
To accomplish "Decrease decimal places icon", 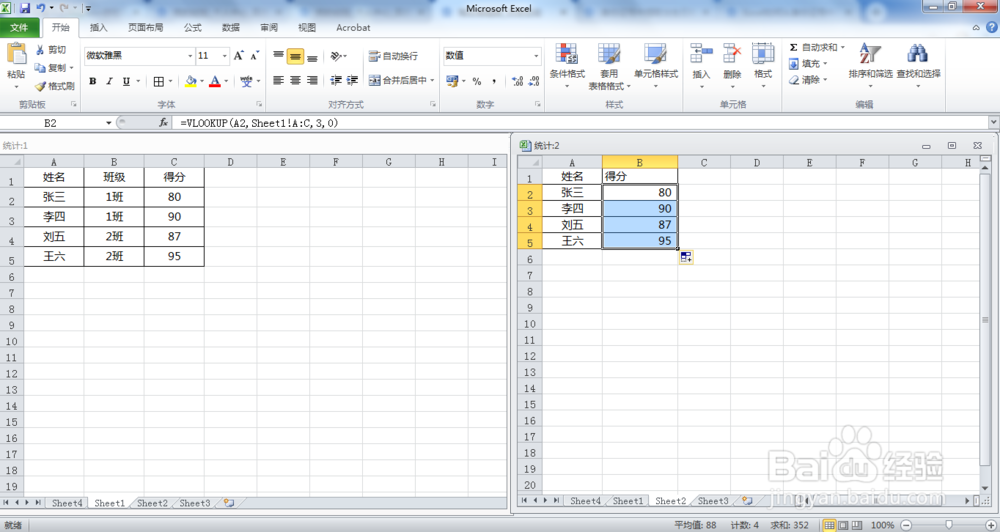I will (x=534, y=81).
